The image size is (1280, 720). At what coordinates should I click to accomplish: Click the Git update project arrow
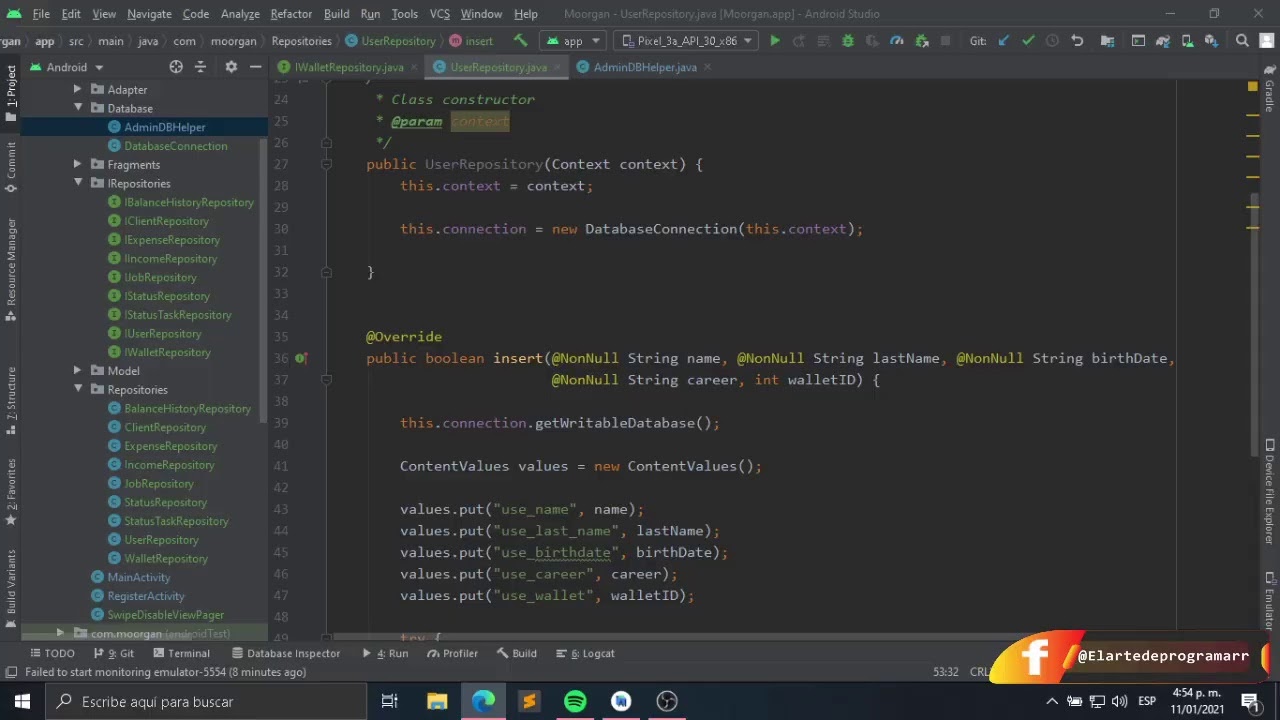pyautogui.click(x=1004, y=41)
